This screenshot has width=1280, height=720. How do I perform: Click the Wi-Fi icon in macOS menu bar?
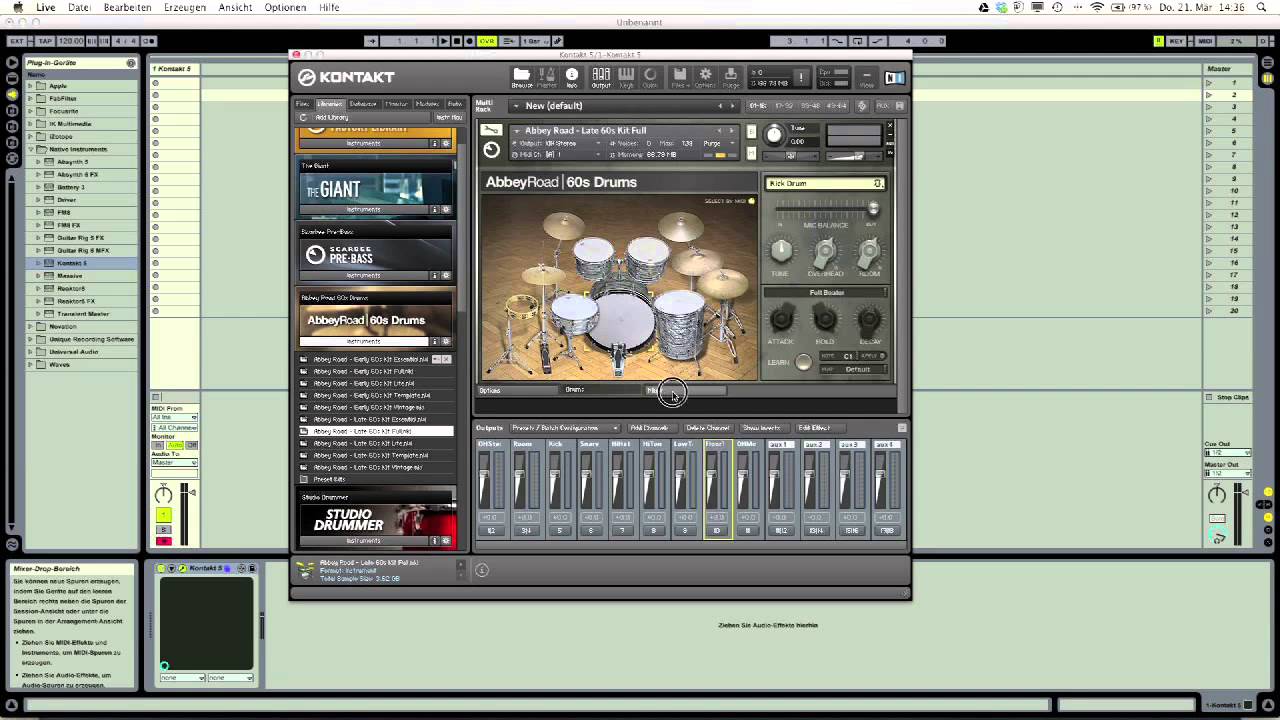click(1096, 7)
